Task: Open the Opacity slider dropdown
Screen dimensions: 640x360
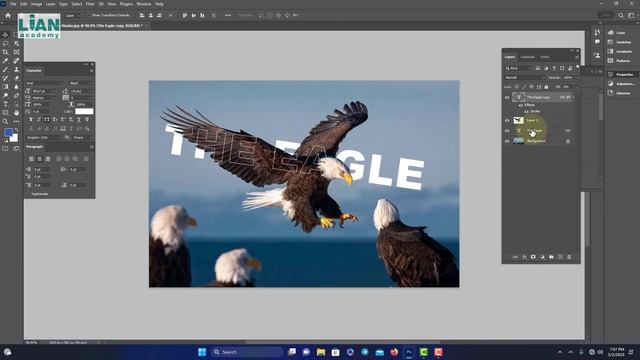Action: (x=576, y=78)
